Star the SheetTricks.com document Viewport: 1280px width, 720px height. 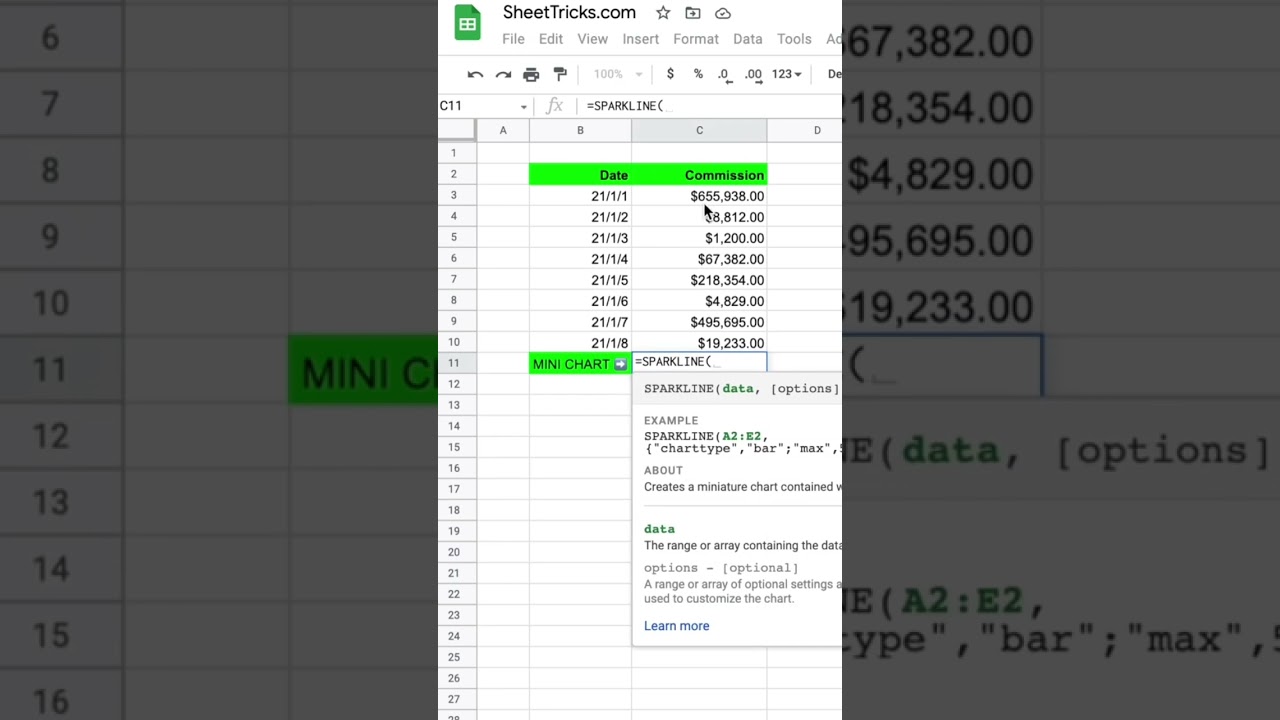click(663, 13)
